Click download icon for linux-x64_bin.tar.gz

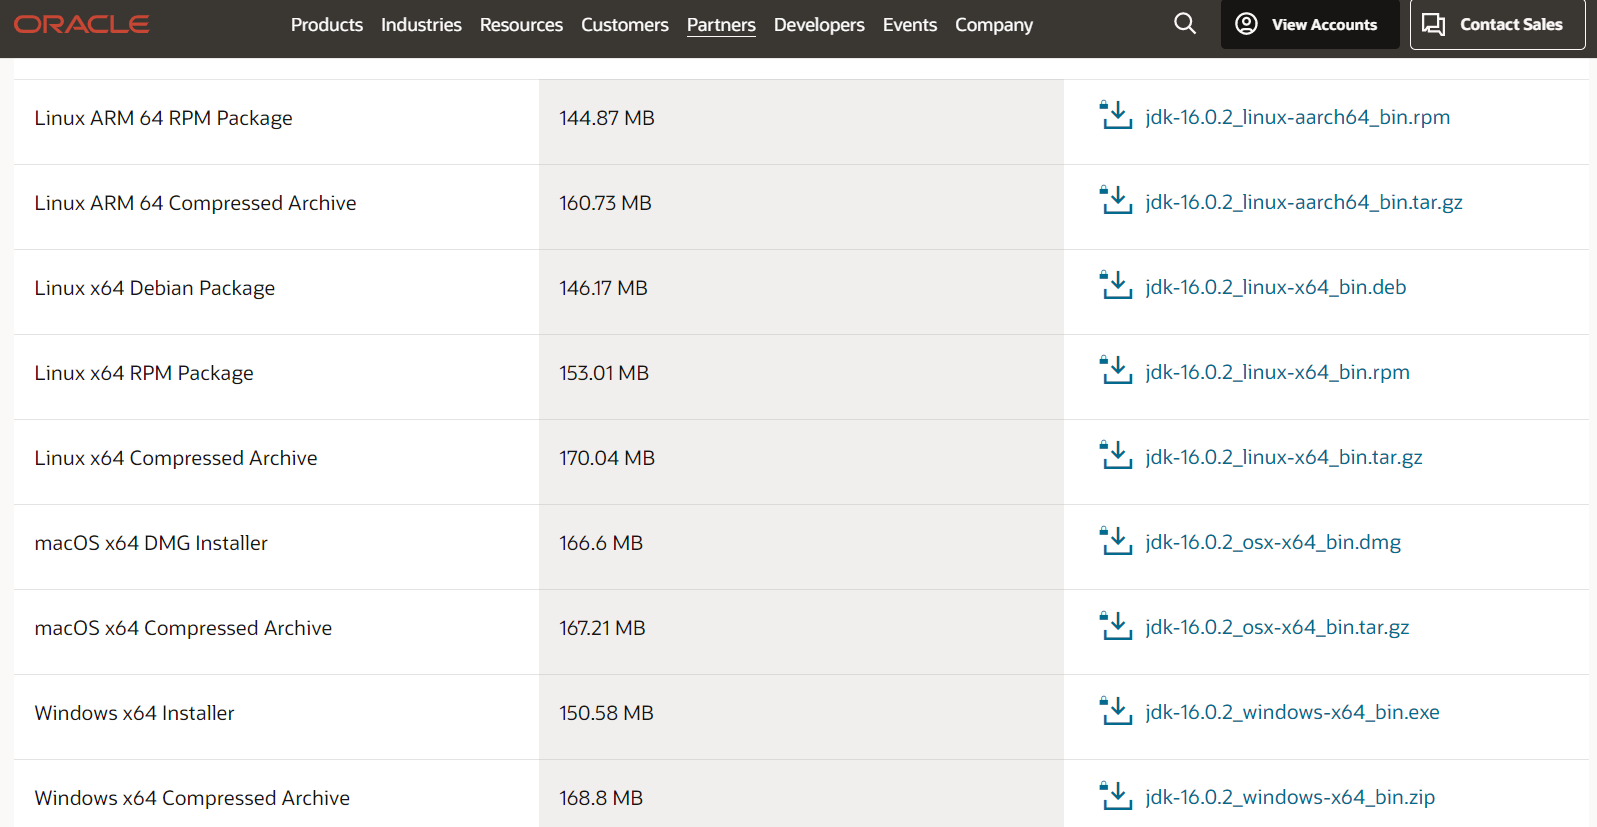(x=1116, y=455)
